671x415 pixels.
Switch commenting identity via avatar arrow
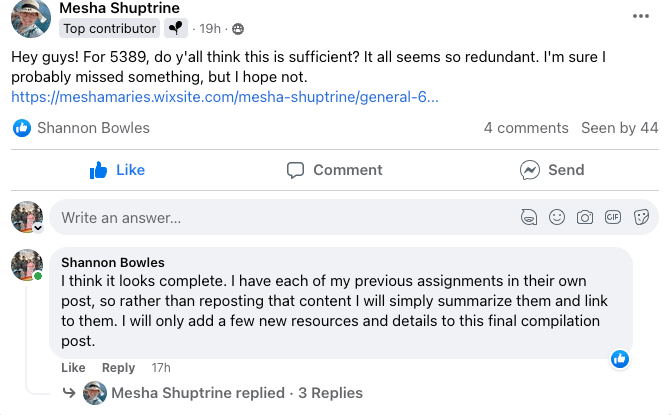[38, 228]
